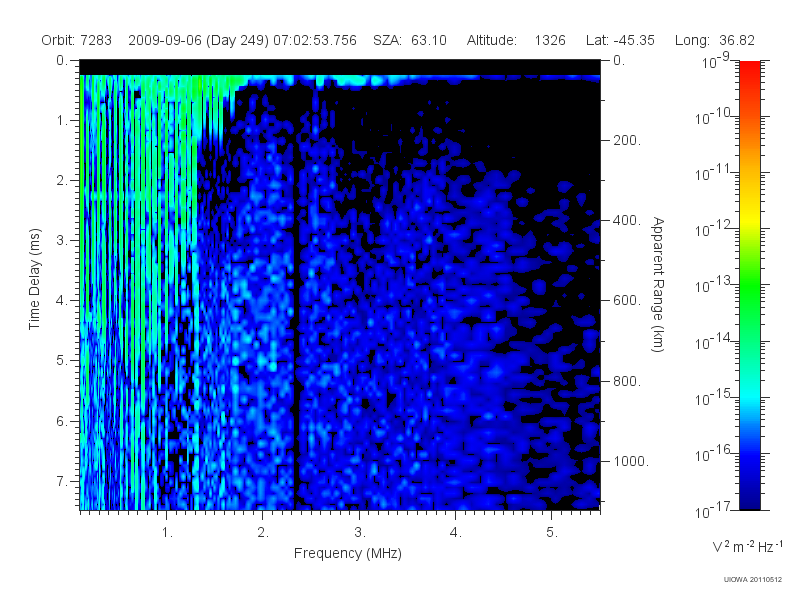Click the '800.' apparent range tick label

coord(627,381)
